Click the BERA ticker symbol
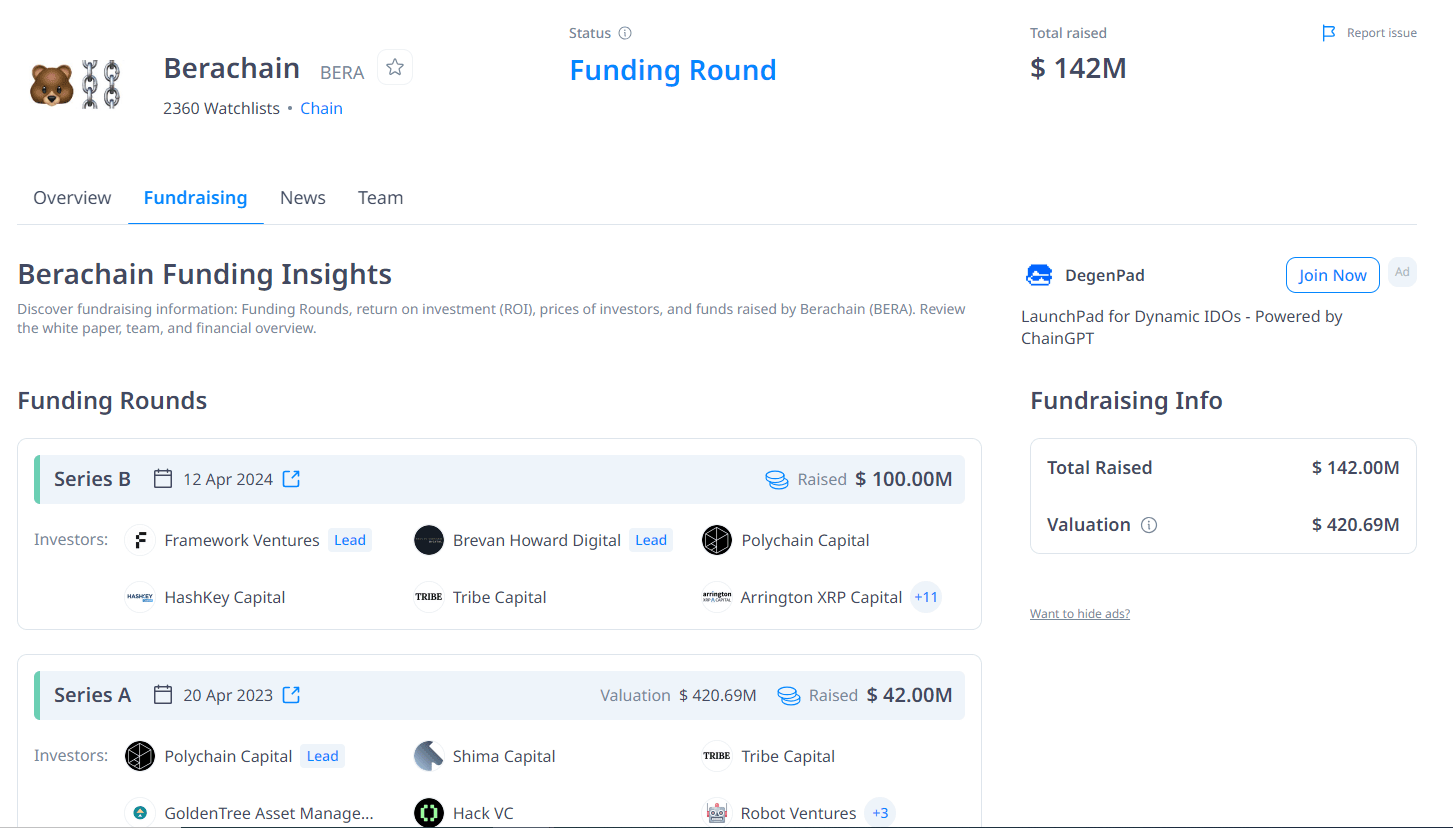 (342, 72)
